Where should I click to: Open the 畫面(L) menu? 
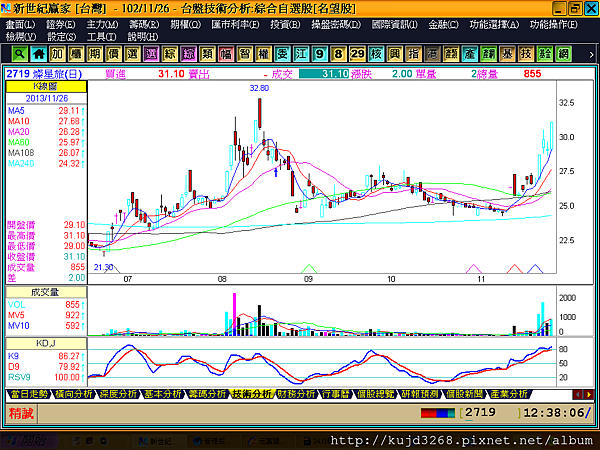click(x=20, y=25)
